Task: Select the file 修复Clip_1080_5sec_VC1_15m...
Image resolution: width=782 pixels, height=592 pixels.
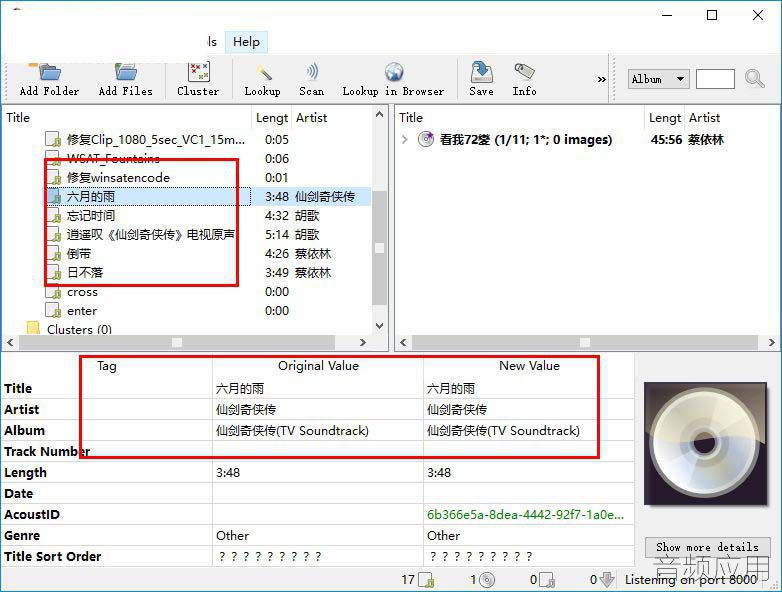Action: point(156,140)
